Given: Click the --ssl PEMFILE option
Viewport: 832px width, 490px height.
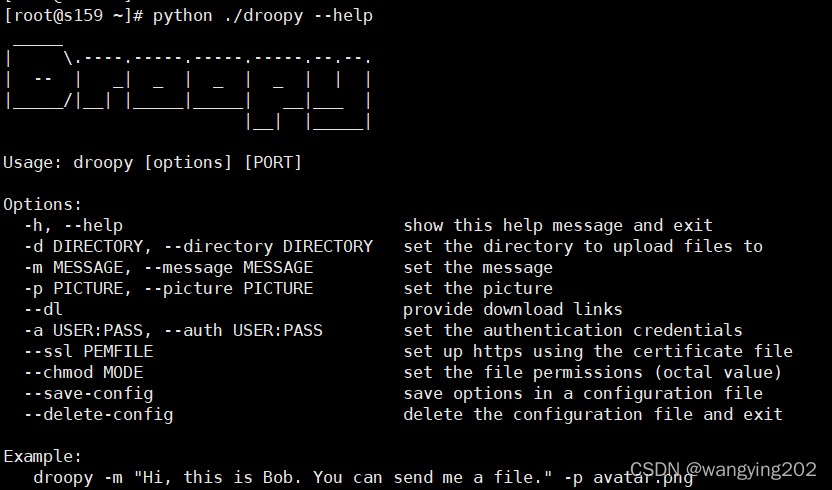Looking at the screenshot, I should point(88,351).
